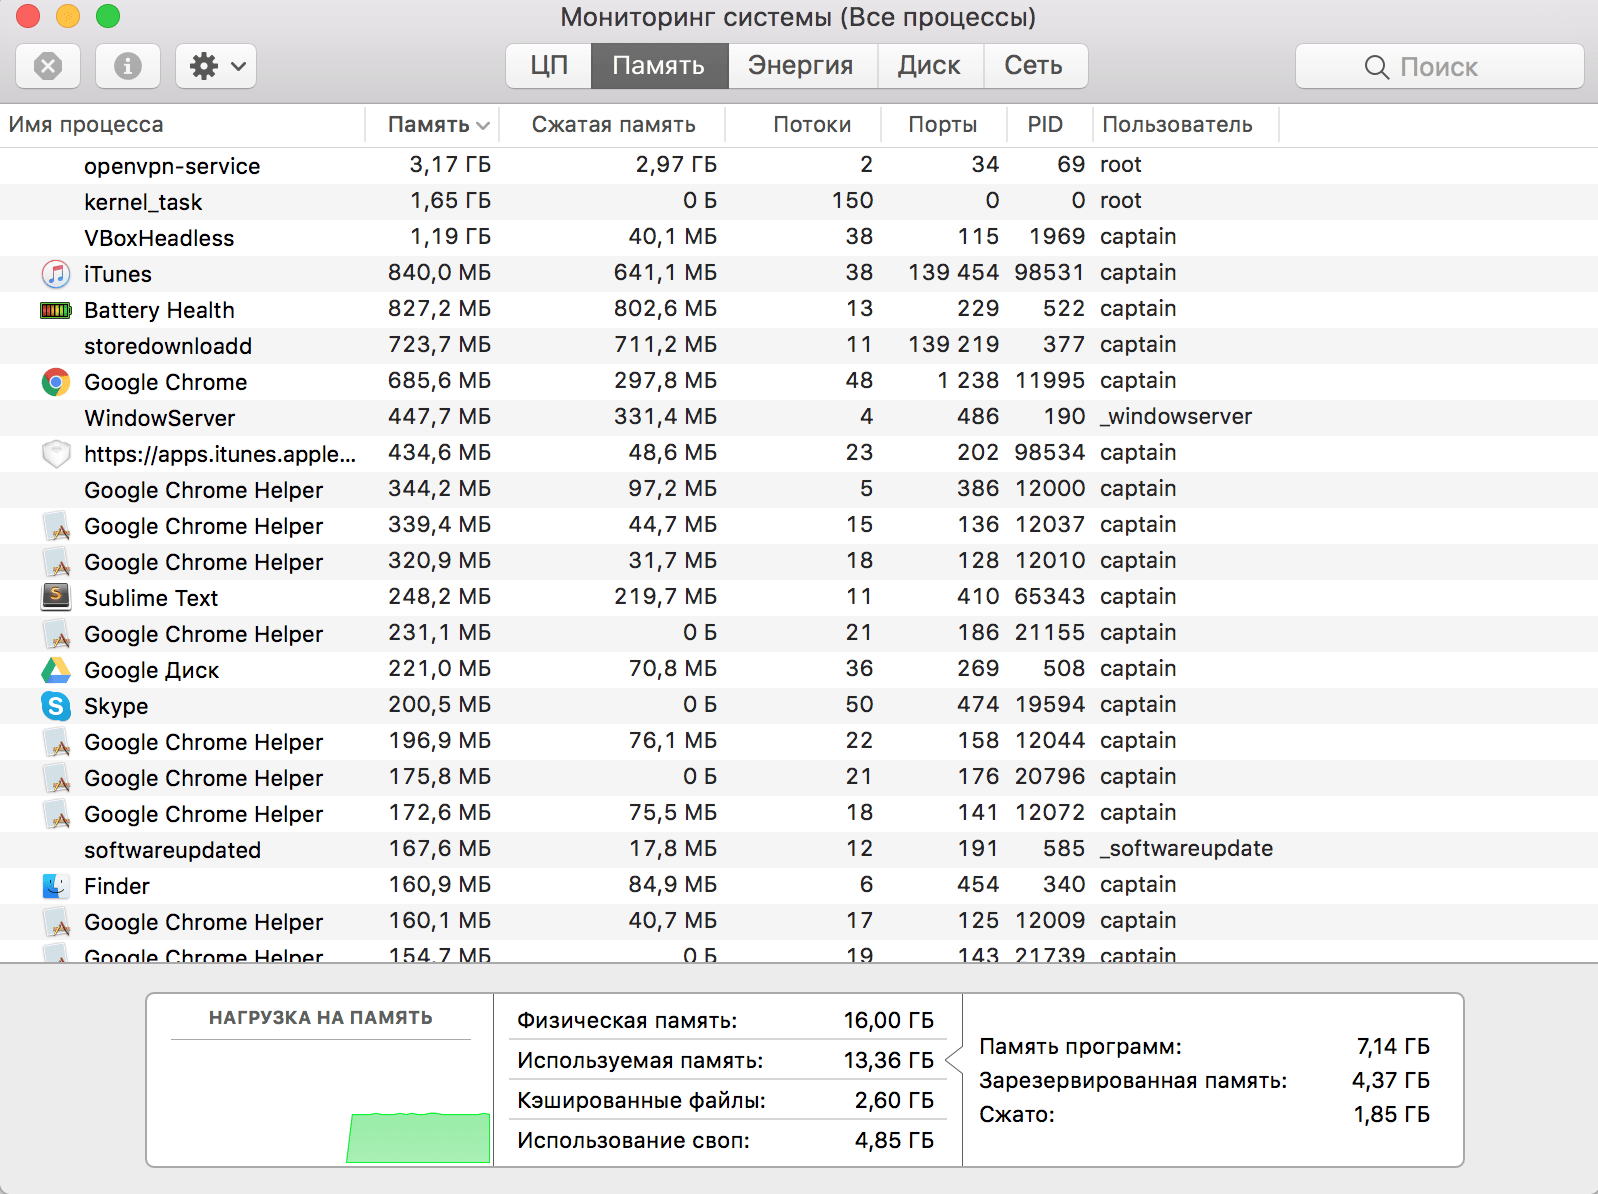Select the kernel_task process
Image resolution: width=1598 pixels, height=1194 pixels.
pos(799,201)
